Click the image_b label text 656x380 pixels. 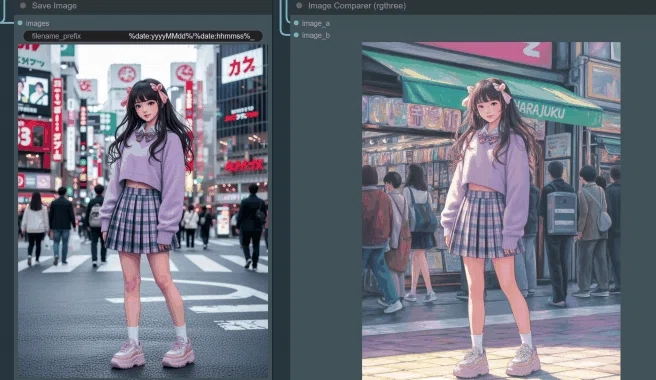(316, 35)
